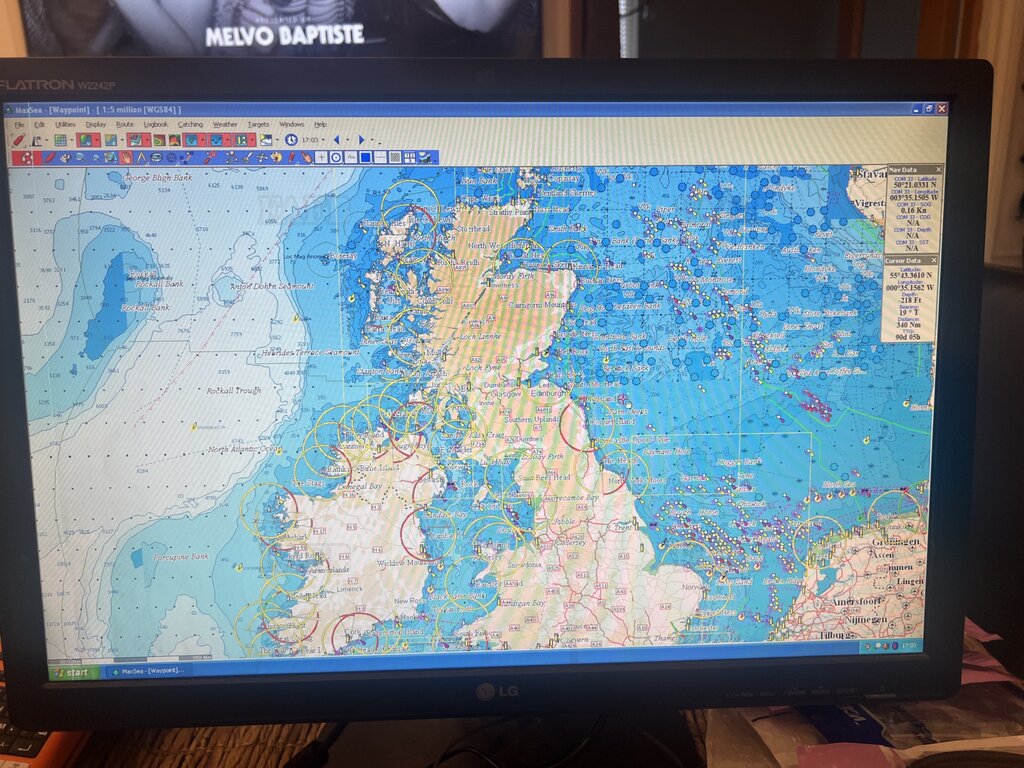Open the Catching menu
This screenshot has height=768, width=1024.
(x=190, y=124)
